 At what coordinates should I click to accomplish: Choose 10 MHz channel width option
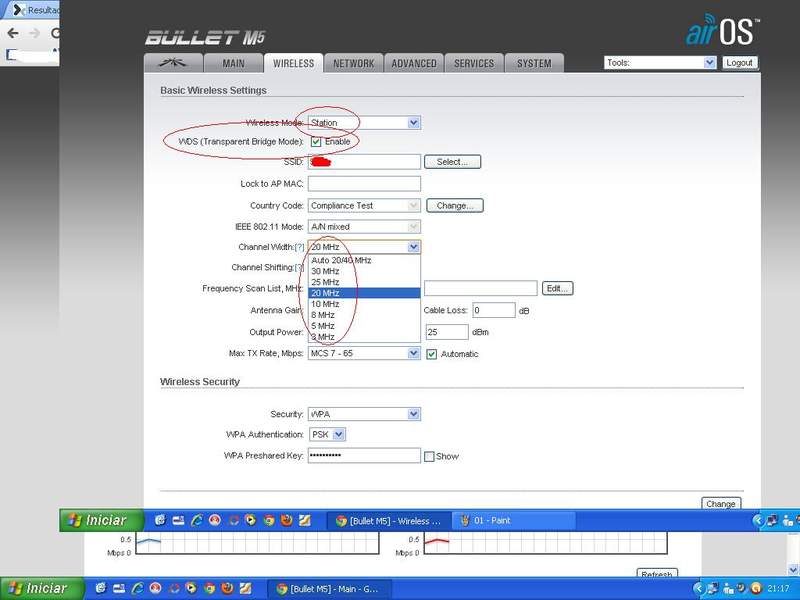tap(364, 304)
